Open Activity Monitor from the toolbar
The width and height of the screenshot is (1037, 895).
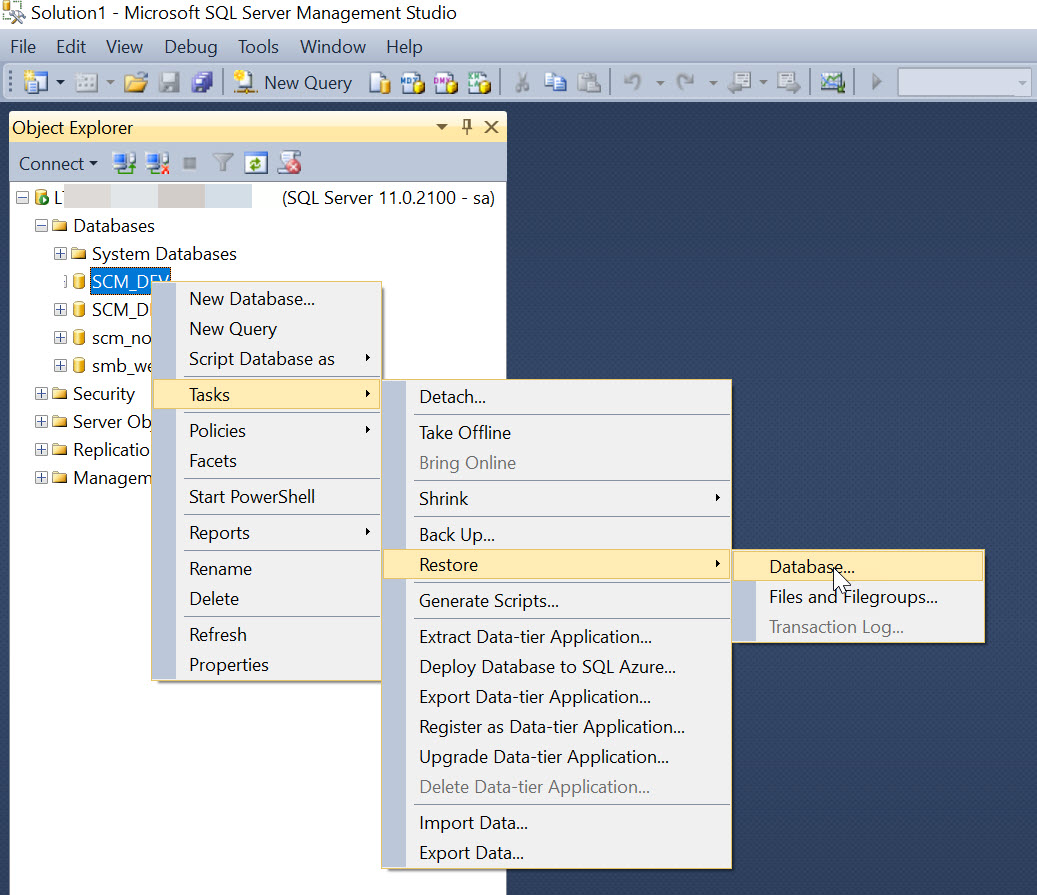point(832,82)
